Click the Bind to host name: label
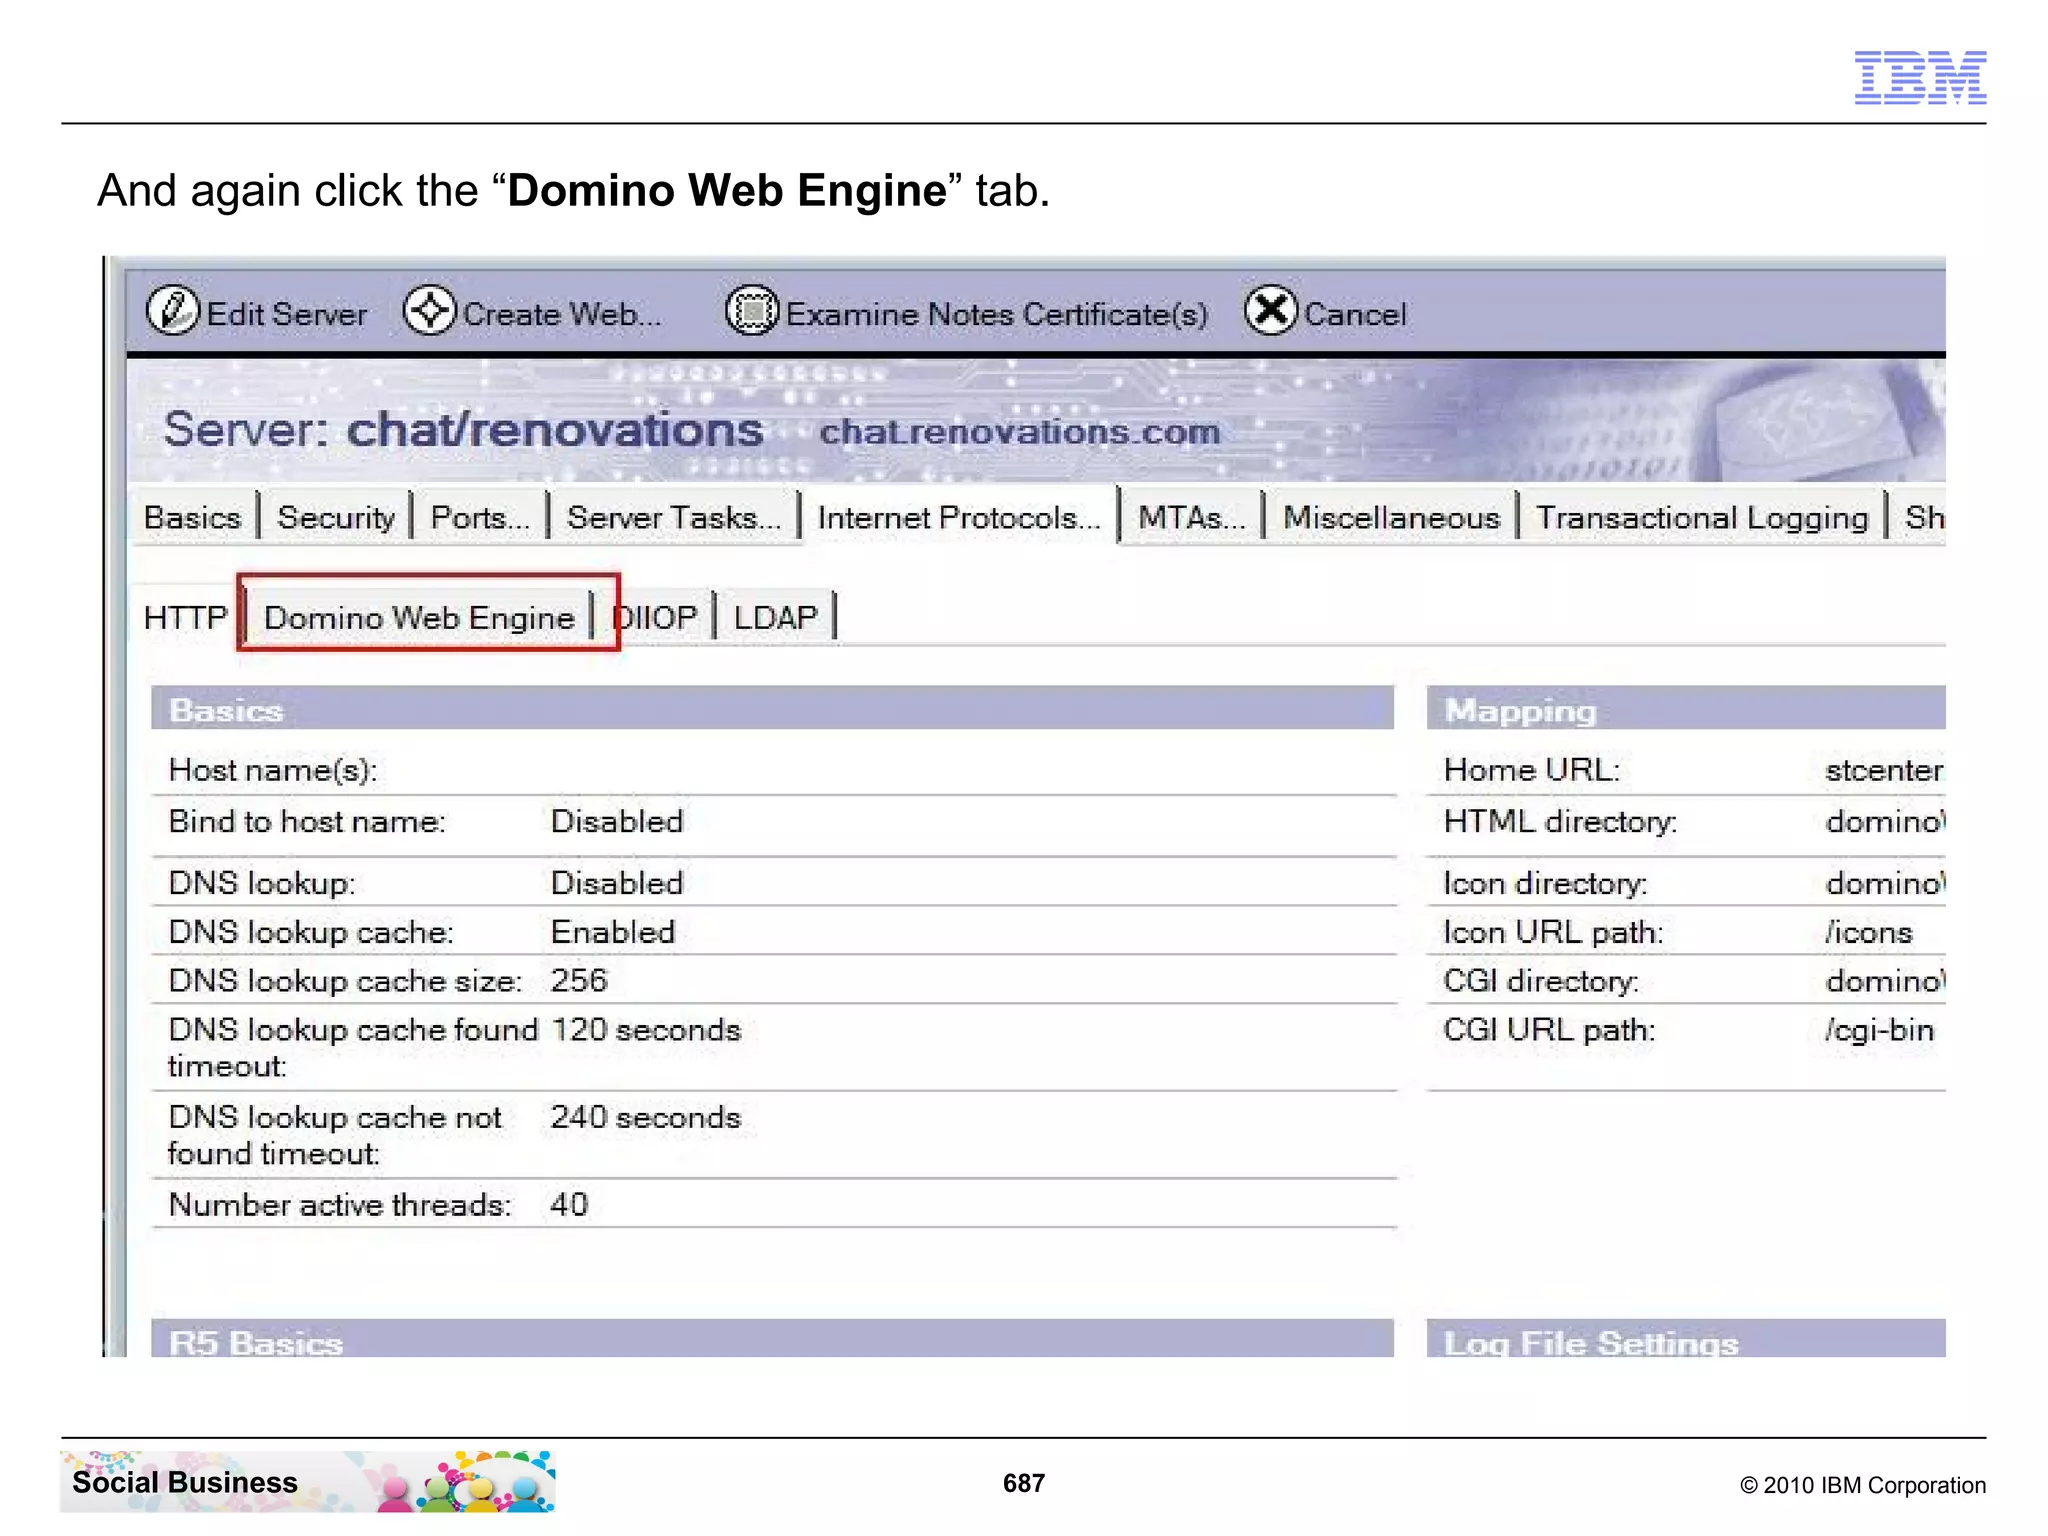Viewport: 2048px width, 1536px height. [x=307, y=821]
